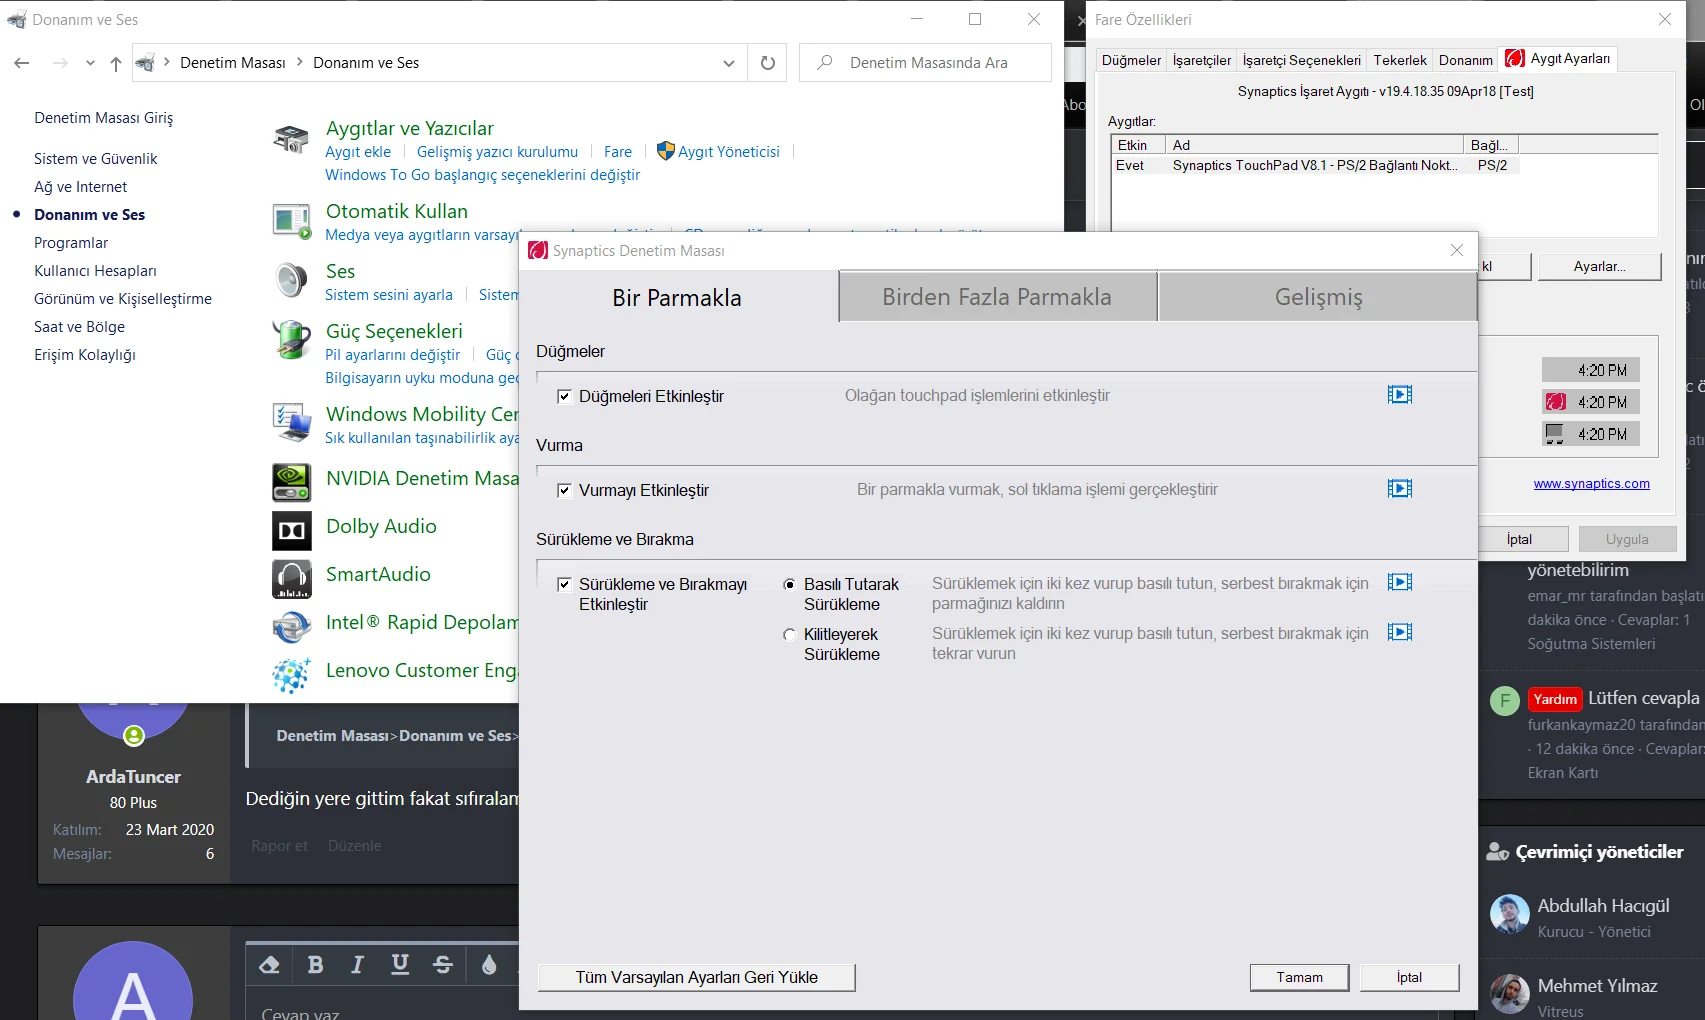This screenshot has width=1705, height=1020.
Task: Expand the chevron before Denetim Masası breadcrumb
Action: (166, 62)
